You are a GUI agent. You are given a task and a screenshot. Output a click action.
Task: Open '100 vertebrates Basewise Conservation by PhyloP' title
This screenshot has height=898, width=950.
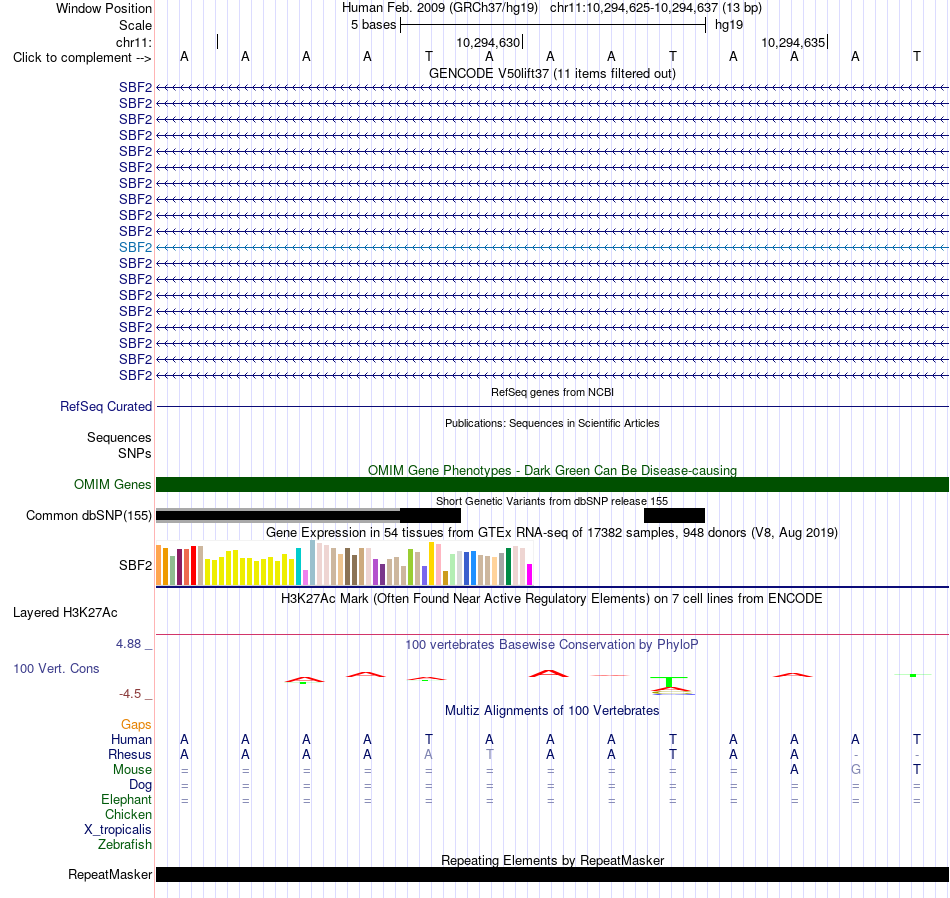552,645
